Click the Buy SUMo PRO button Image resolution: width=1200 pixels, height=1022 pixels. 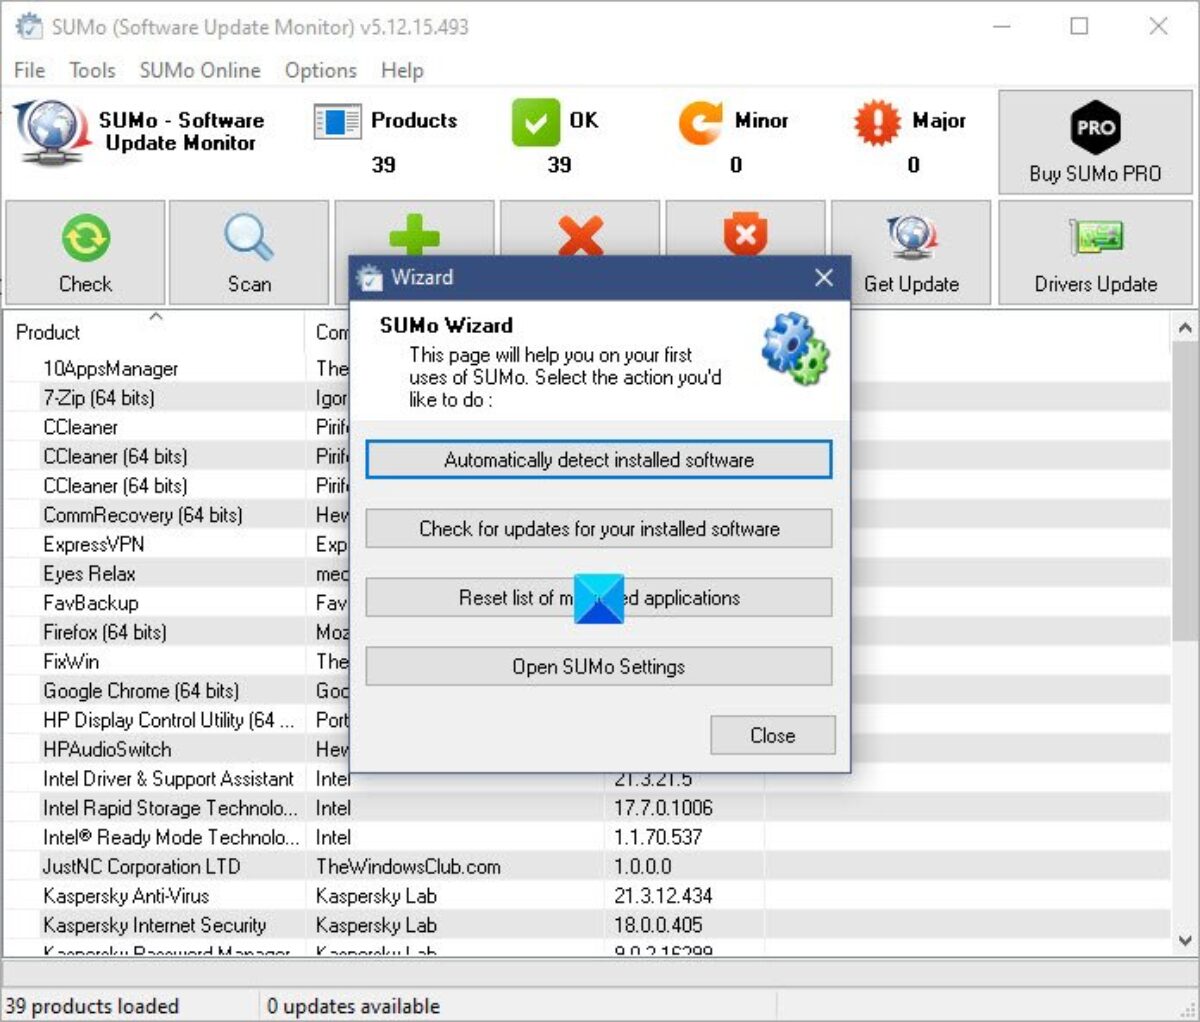click(x=1095, y=142)
